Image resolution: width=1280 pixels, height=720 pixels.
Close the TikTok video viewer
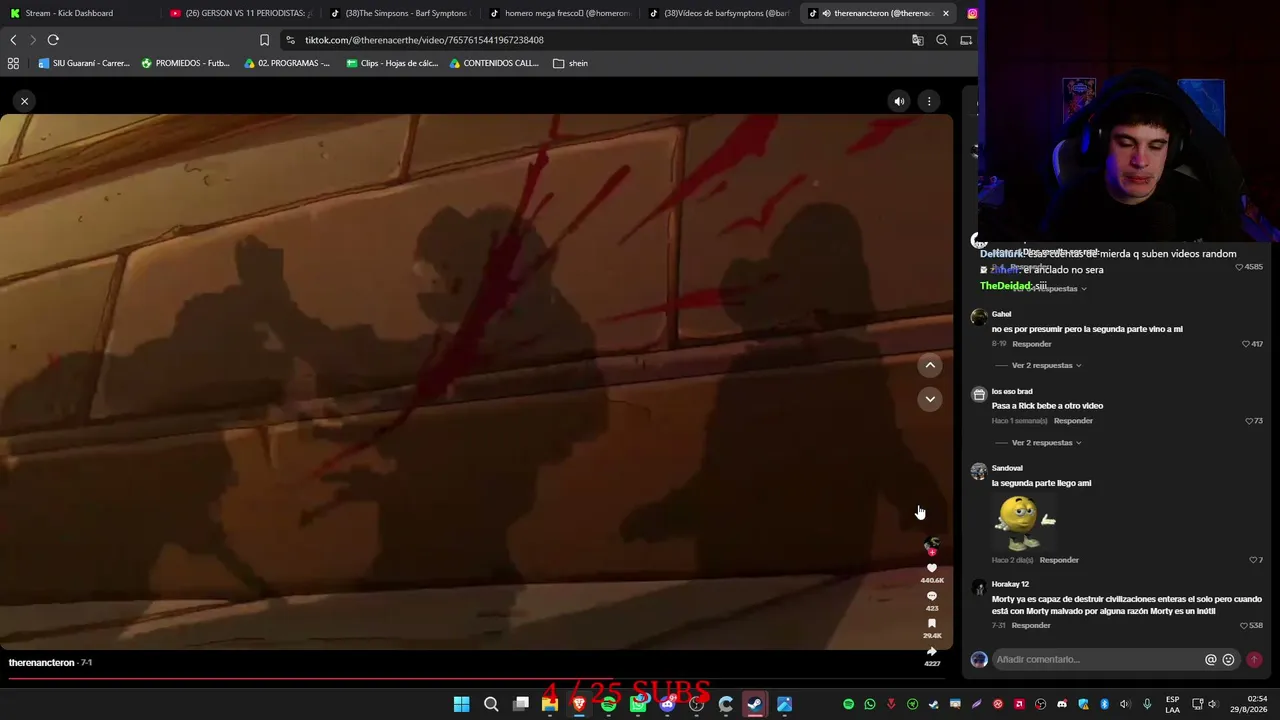coord(24,101)
